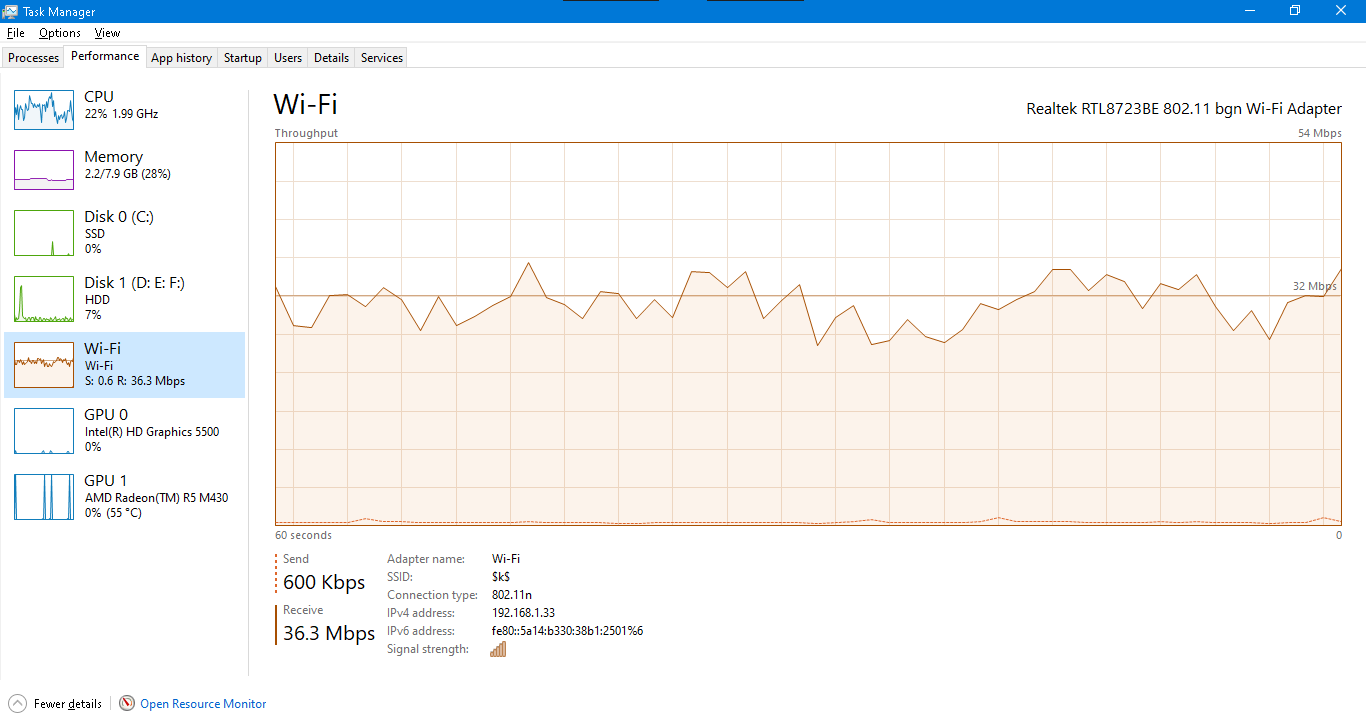
Task: Click the Task Manager title bar icon
Action: click(x=11, y=11)
